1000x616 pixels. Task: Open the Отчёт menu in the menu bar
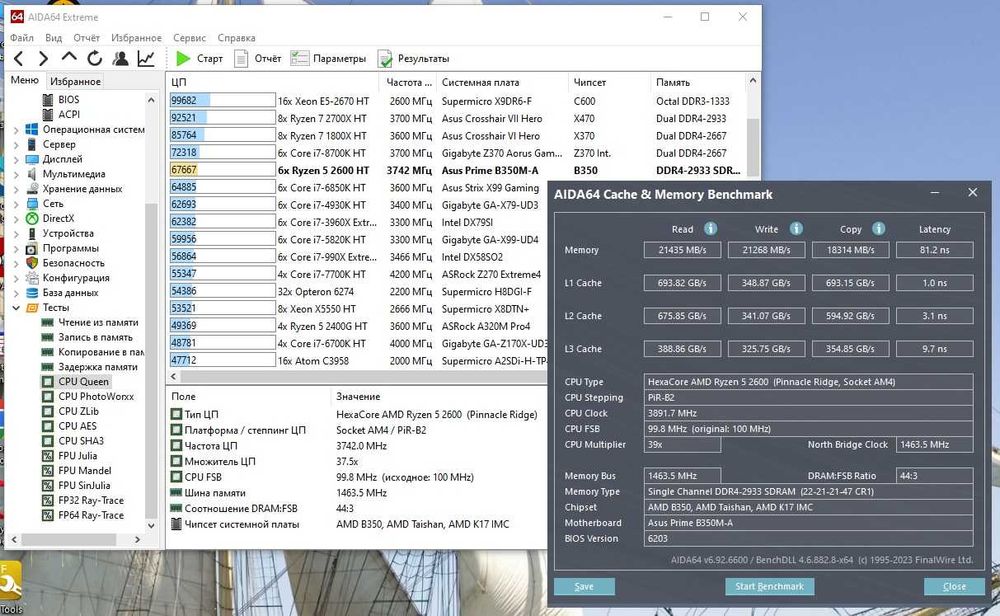tap(86, 38)
